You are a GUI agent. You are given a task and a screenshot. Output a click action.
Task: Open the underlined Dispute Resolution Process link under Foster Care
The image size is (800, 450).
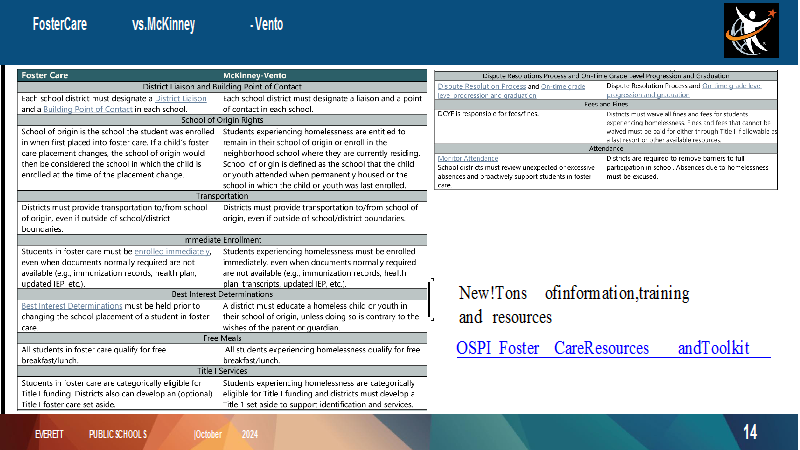point(482,87)
